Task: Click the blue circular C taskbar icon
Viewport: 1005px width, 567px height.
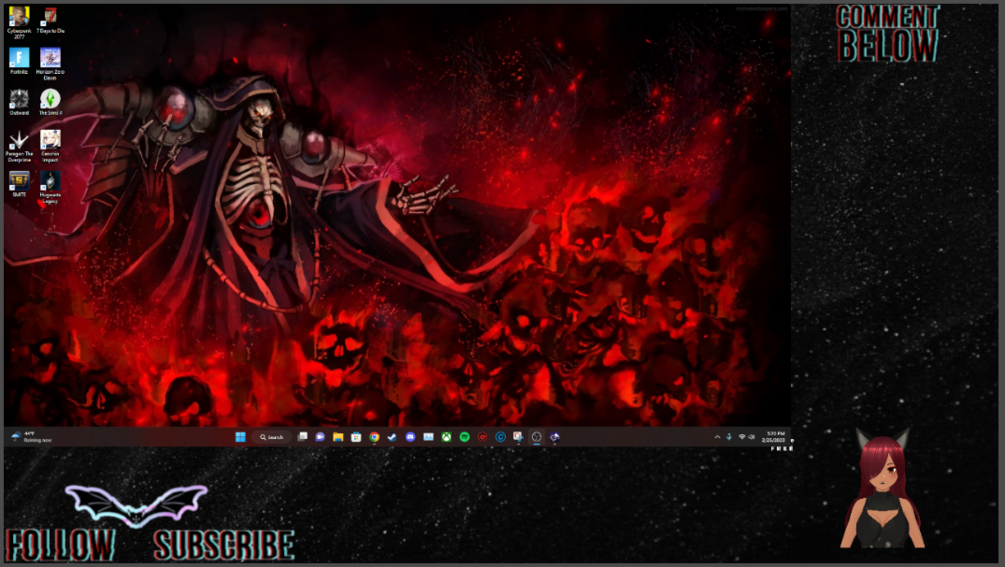Action: point(500,437)
